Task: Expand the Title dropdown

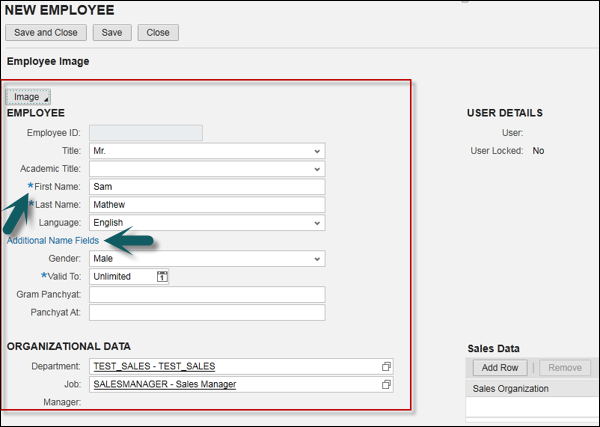Action: point(317,150)
